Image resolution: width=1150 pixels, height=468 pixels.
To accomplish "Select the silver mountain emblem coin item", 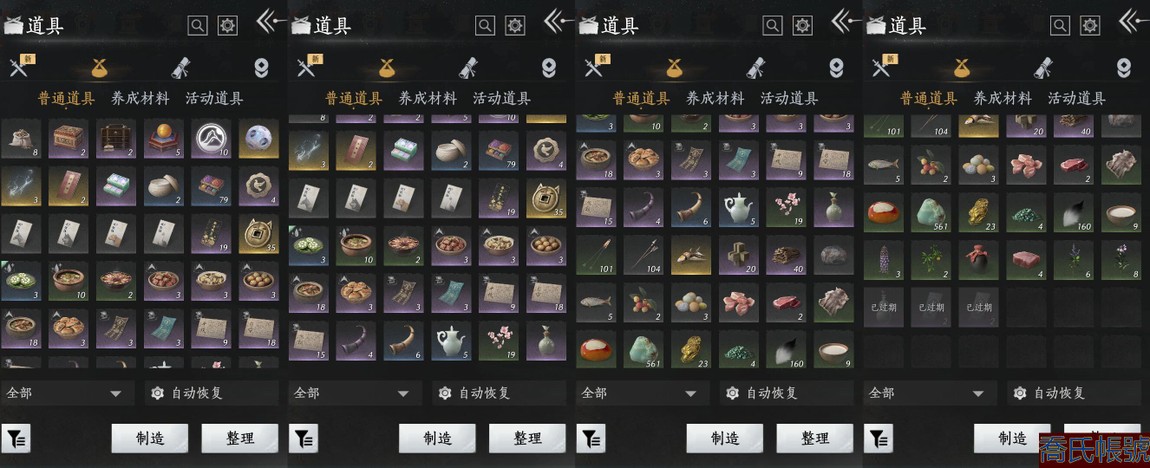I will (211, 139).
